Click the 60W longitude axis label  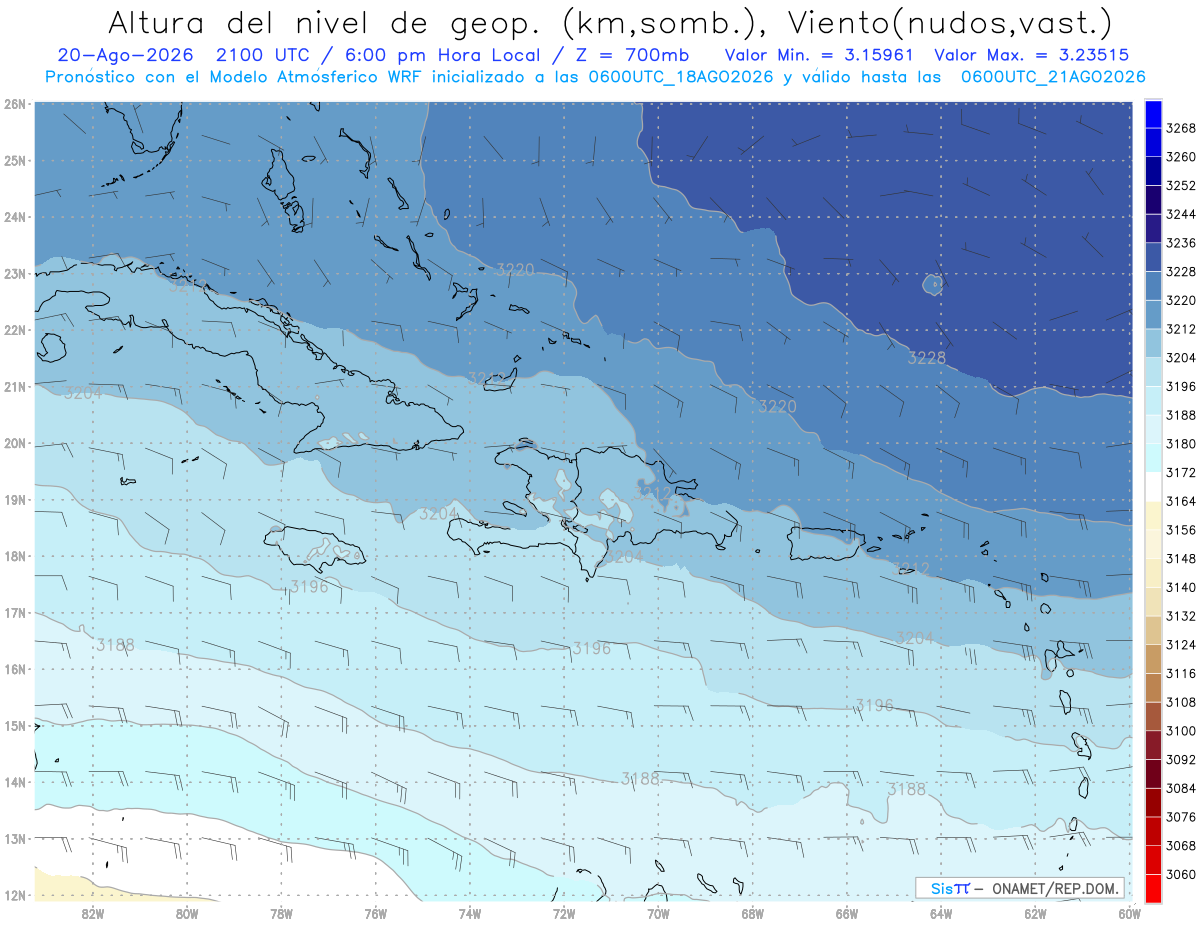click(1130, 914)
